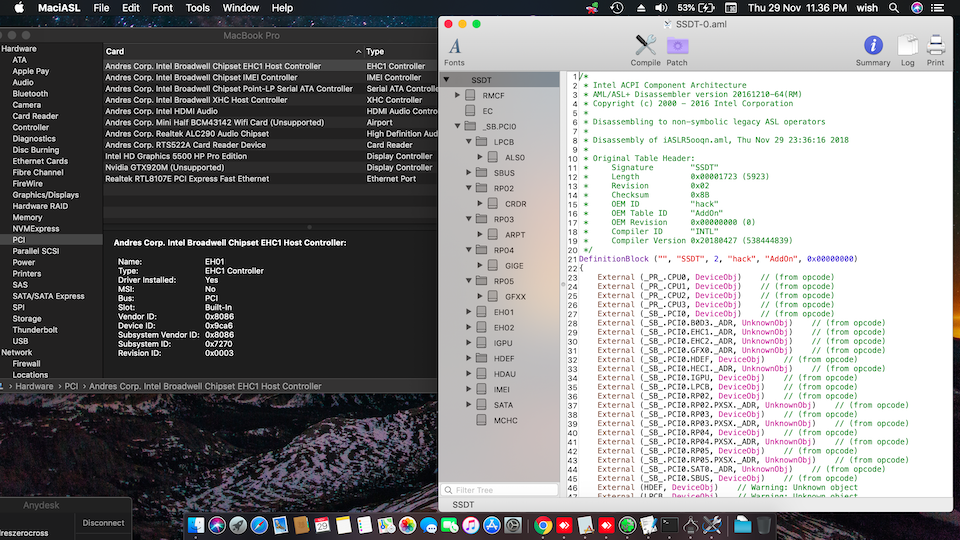Click the volume icon in menu bar

coord(661,8)
